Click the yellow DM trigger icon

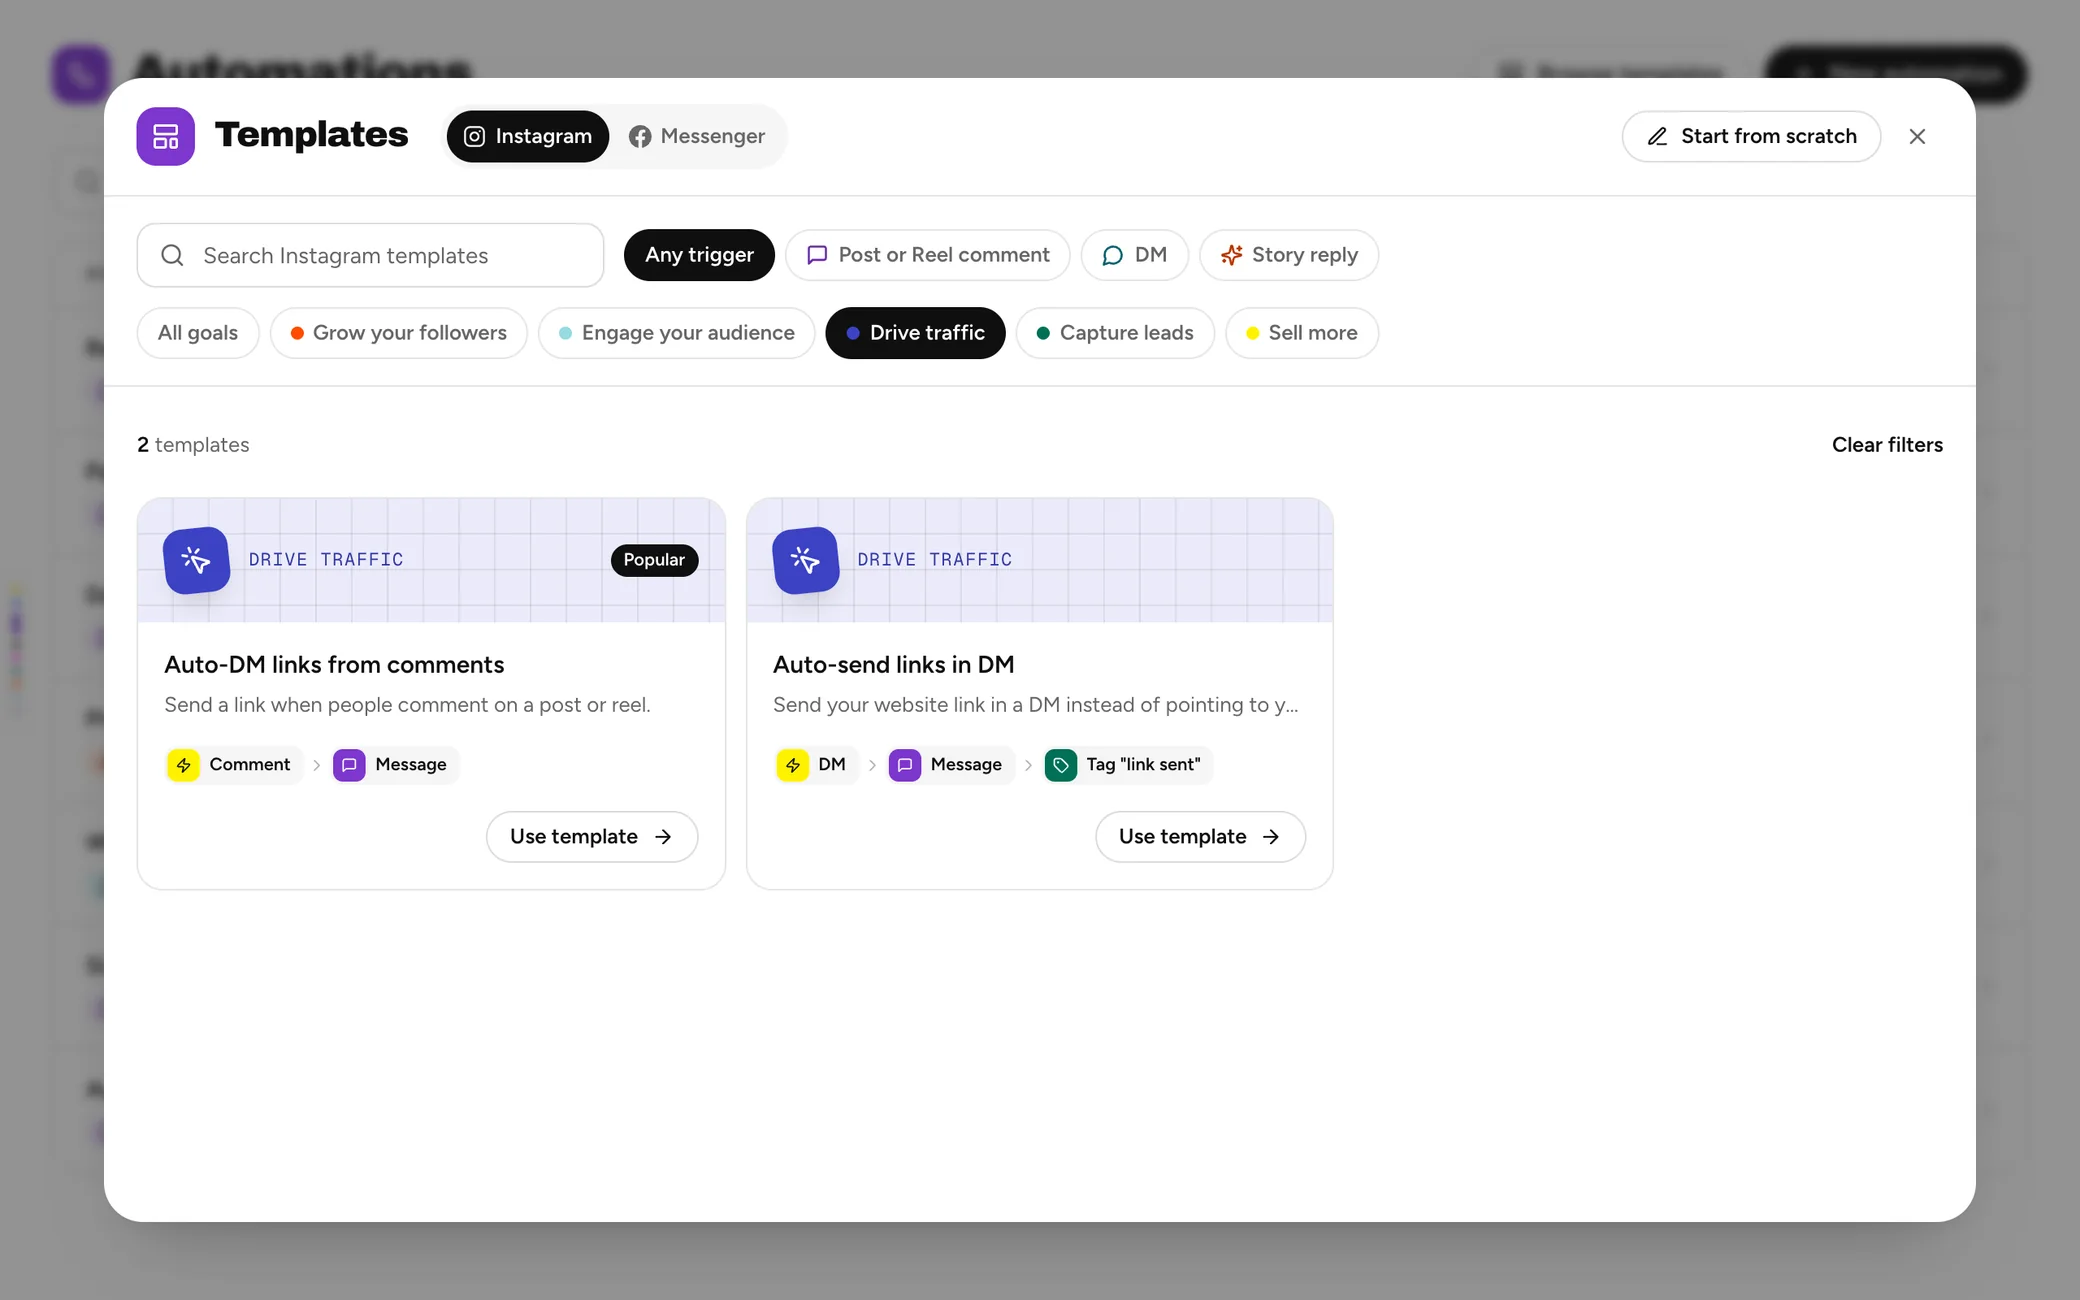click(793, 765)
